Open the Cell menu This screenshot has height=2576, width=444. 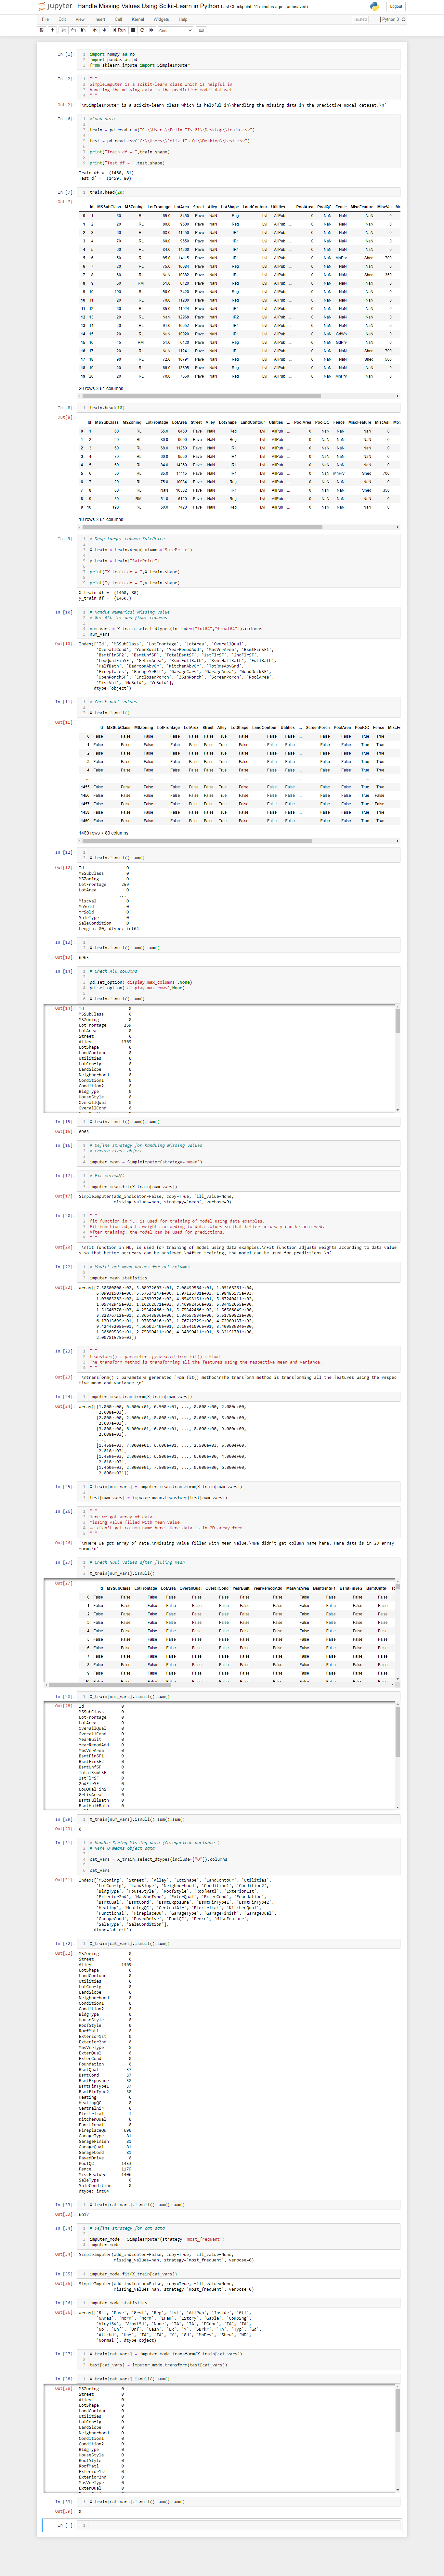[118, 19]
